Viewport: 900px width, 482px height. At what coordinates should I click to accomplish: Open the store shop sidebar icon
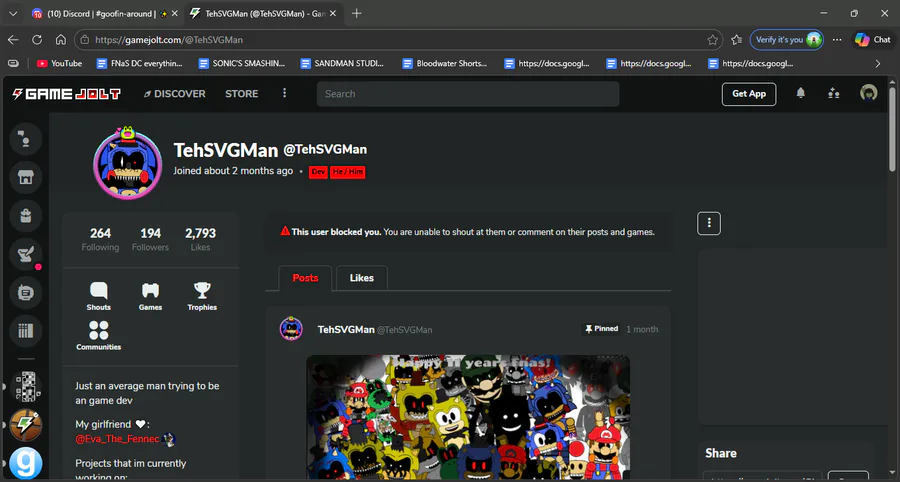[25, 177]
